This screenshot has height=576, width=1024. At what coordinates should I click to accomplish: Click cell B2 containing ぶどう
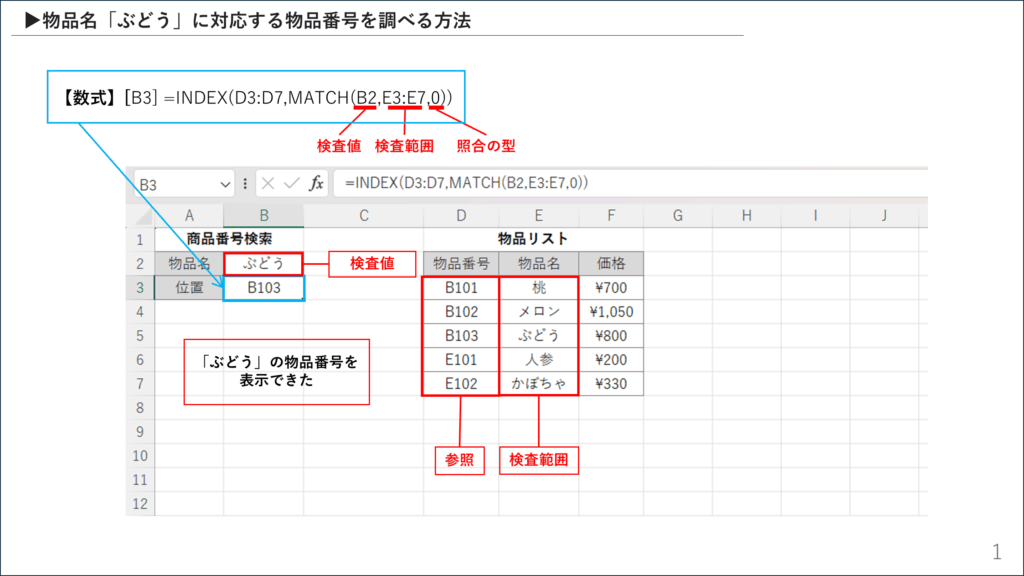click(x=264, y=264)
